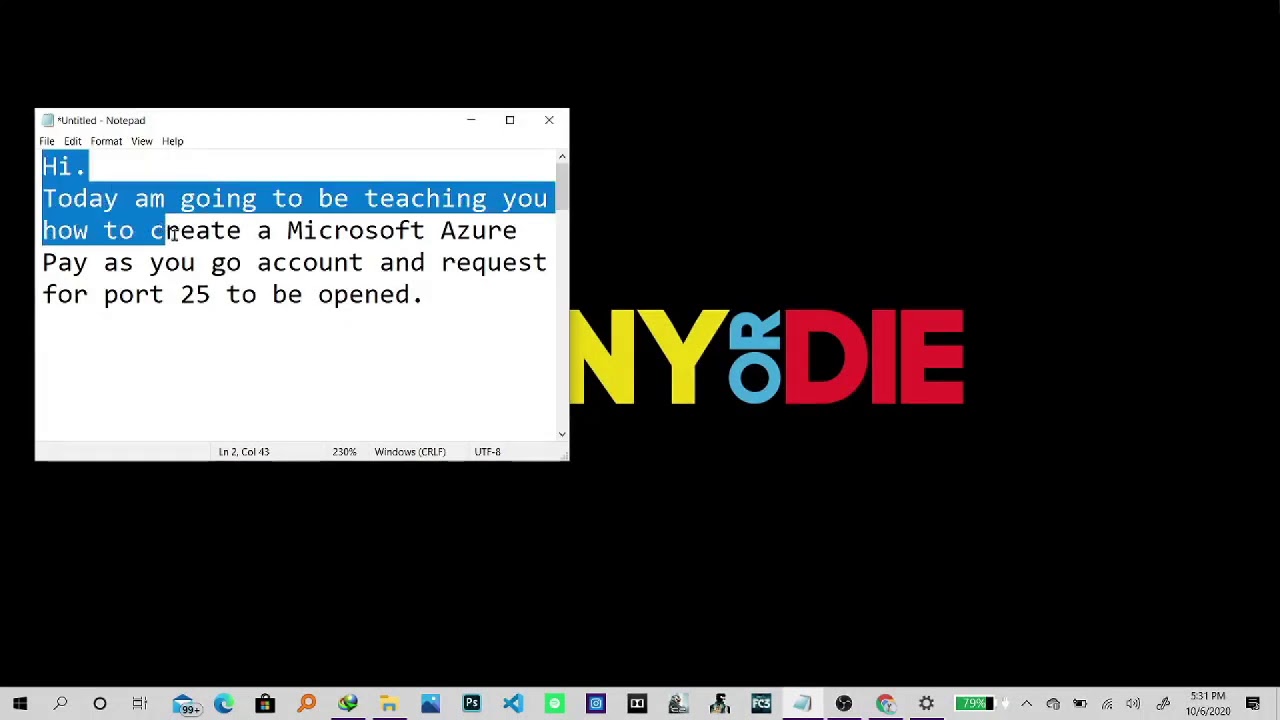Click the vertical scrollbar down arrow in Notepad
This screenshot has height=720, width=1280.
(562, 434)
